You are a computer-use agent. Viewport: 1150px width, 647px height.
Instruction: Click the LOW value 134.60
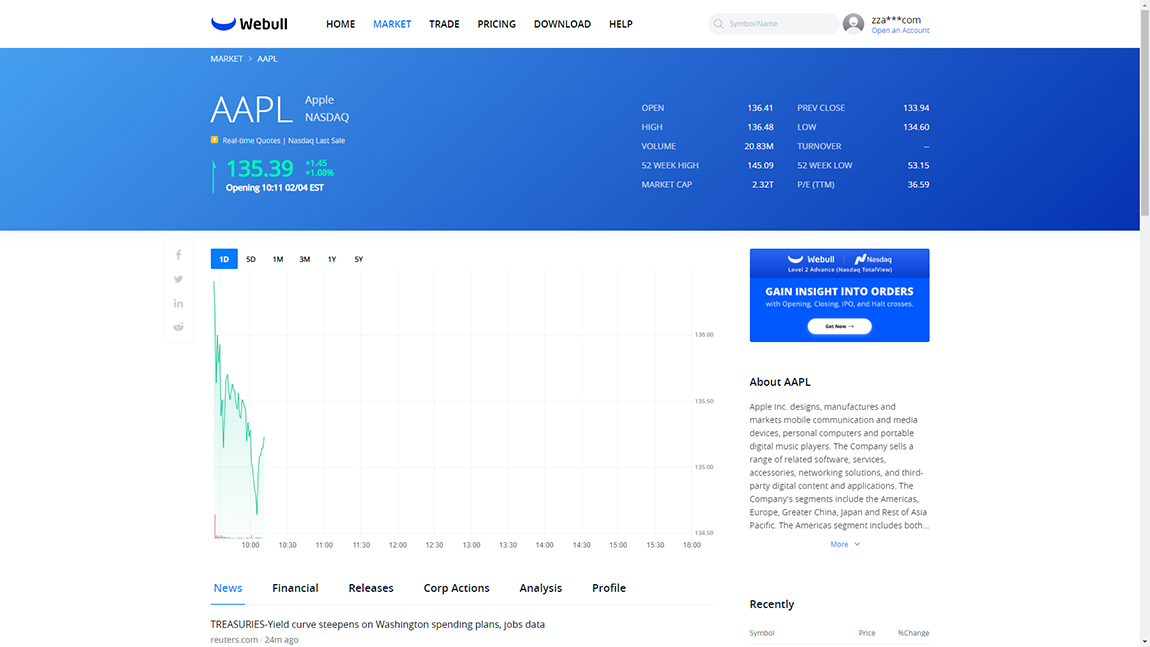[x=916, y=127]
